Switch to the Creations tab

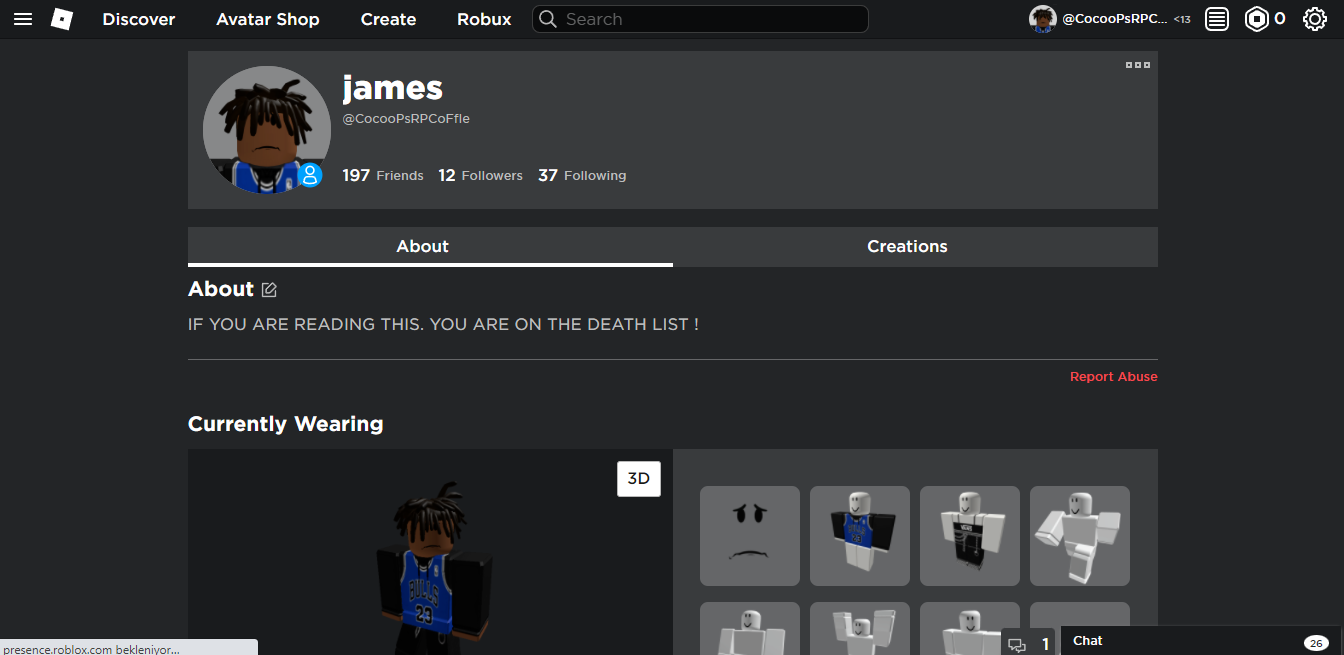click(x=915, y=247)
